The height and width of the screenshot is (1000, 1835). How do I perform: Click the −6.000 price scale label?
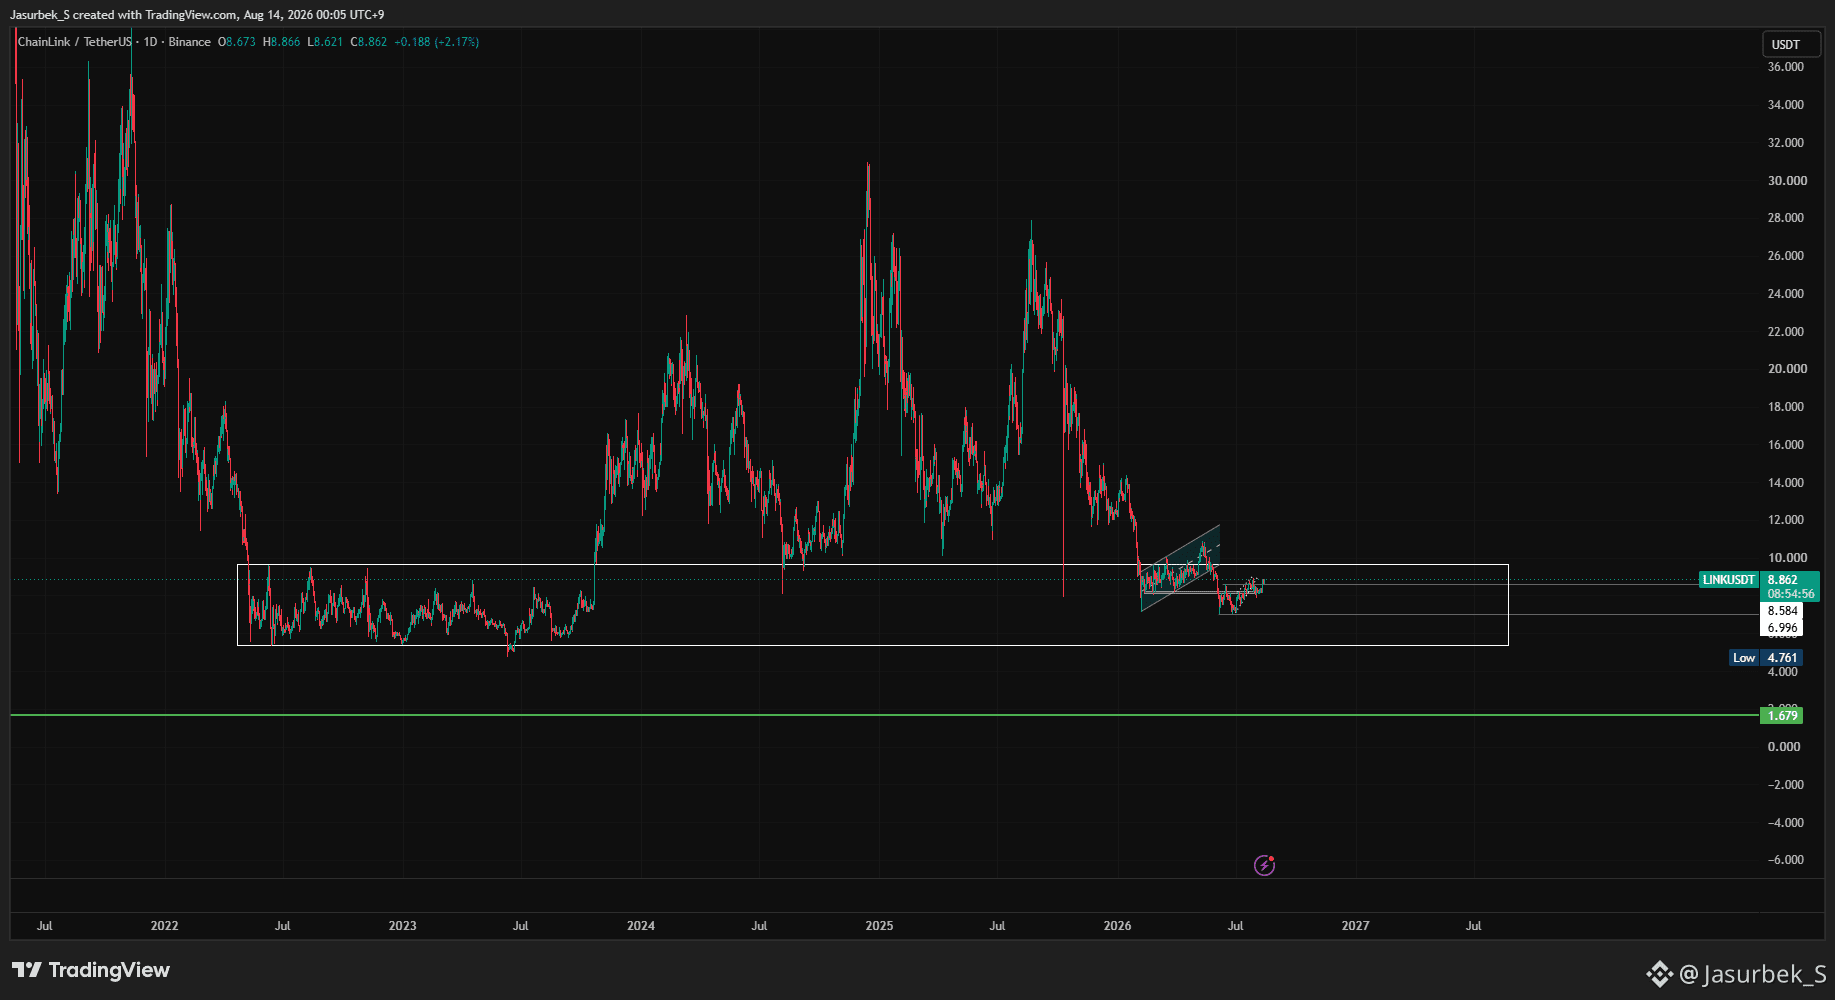pos(1786,860)
